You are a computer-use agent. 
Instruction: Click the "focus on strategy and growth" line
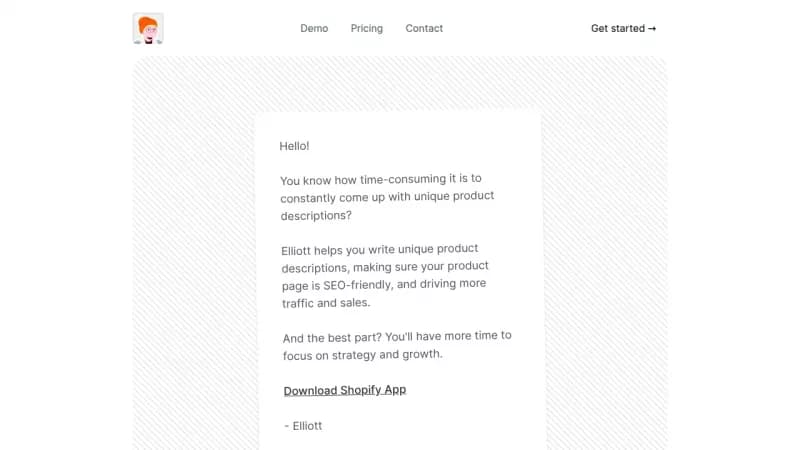point(362,354)
